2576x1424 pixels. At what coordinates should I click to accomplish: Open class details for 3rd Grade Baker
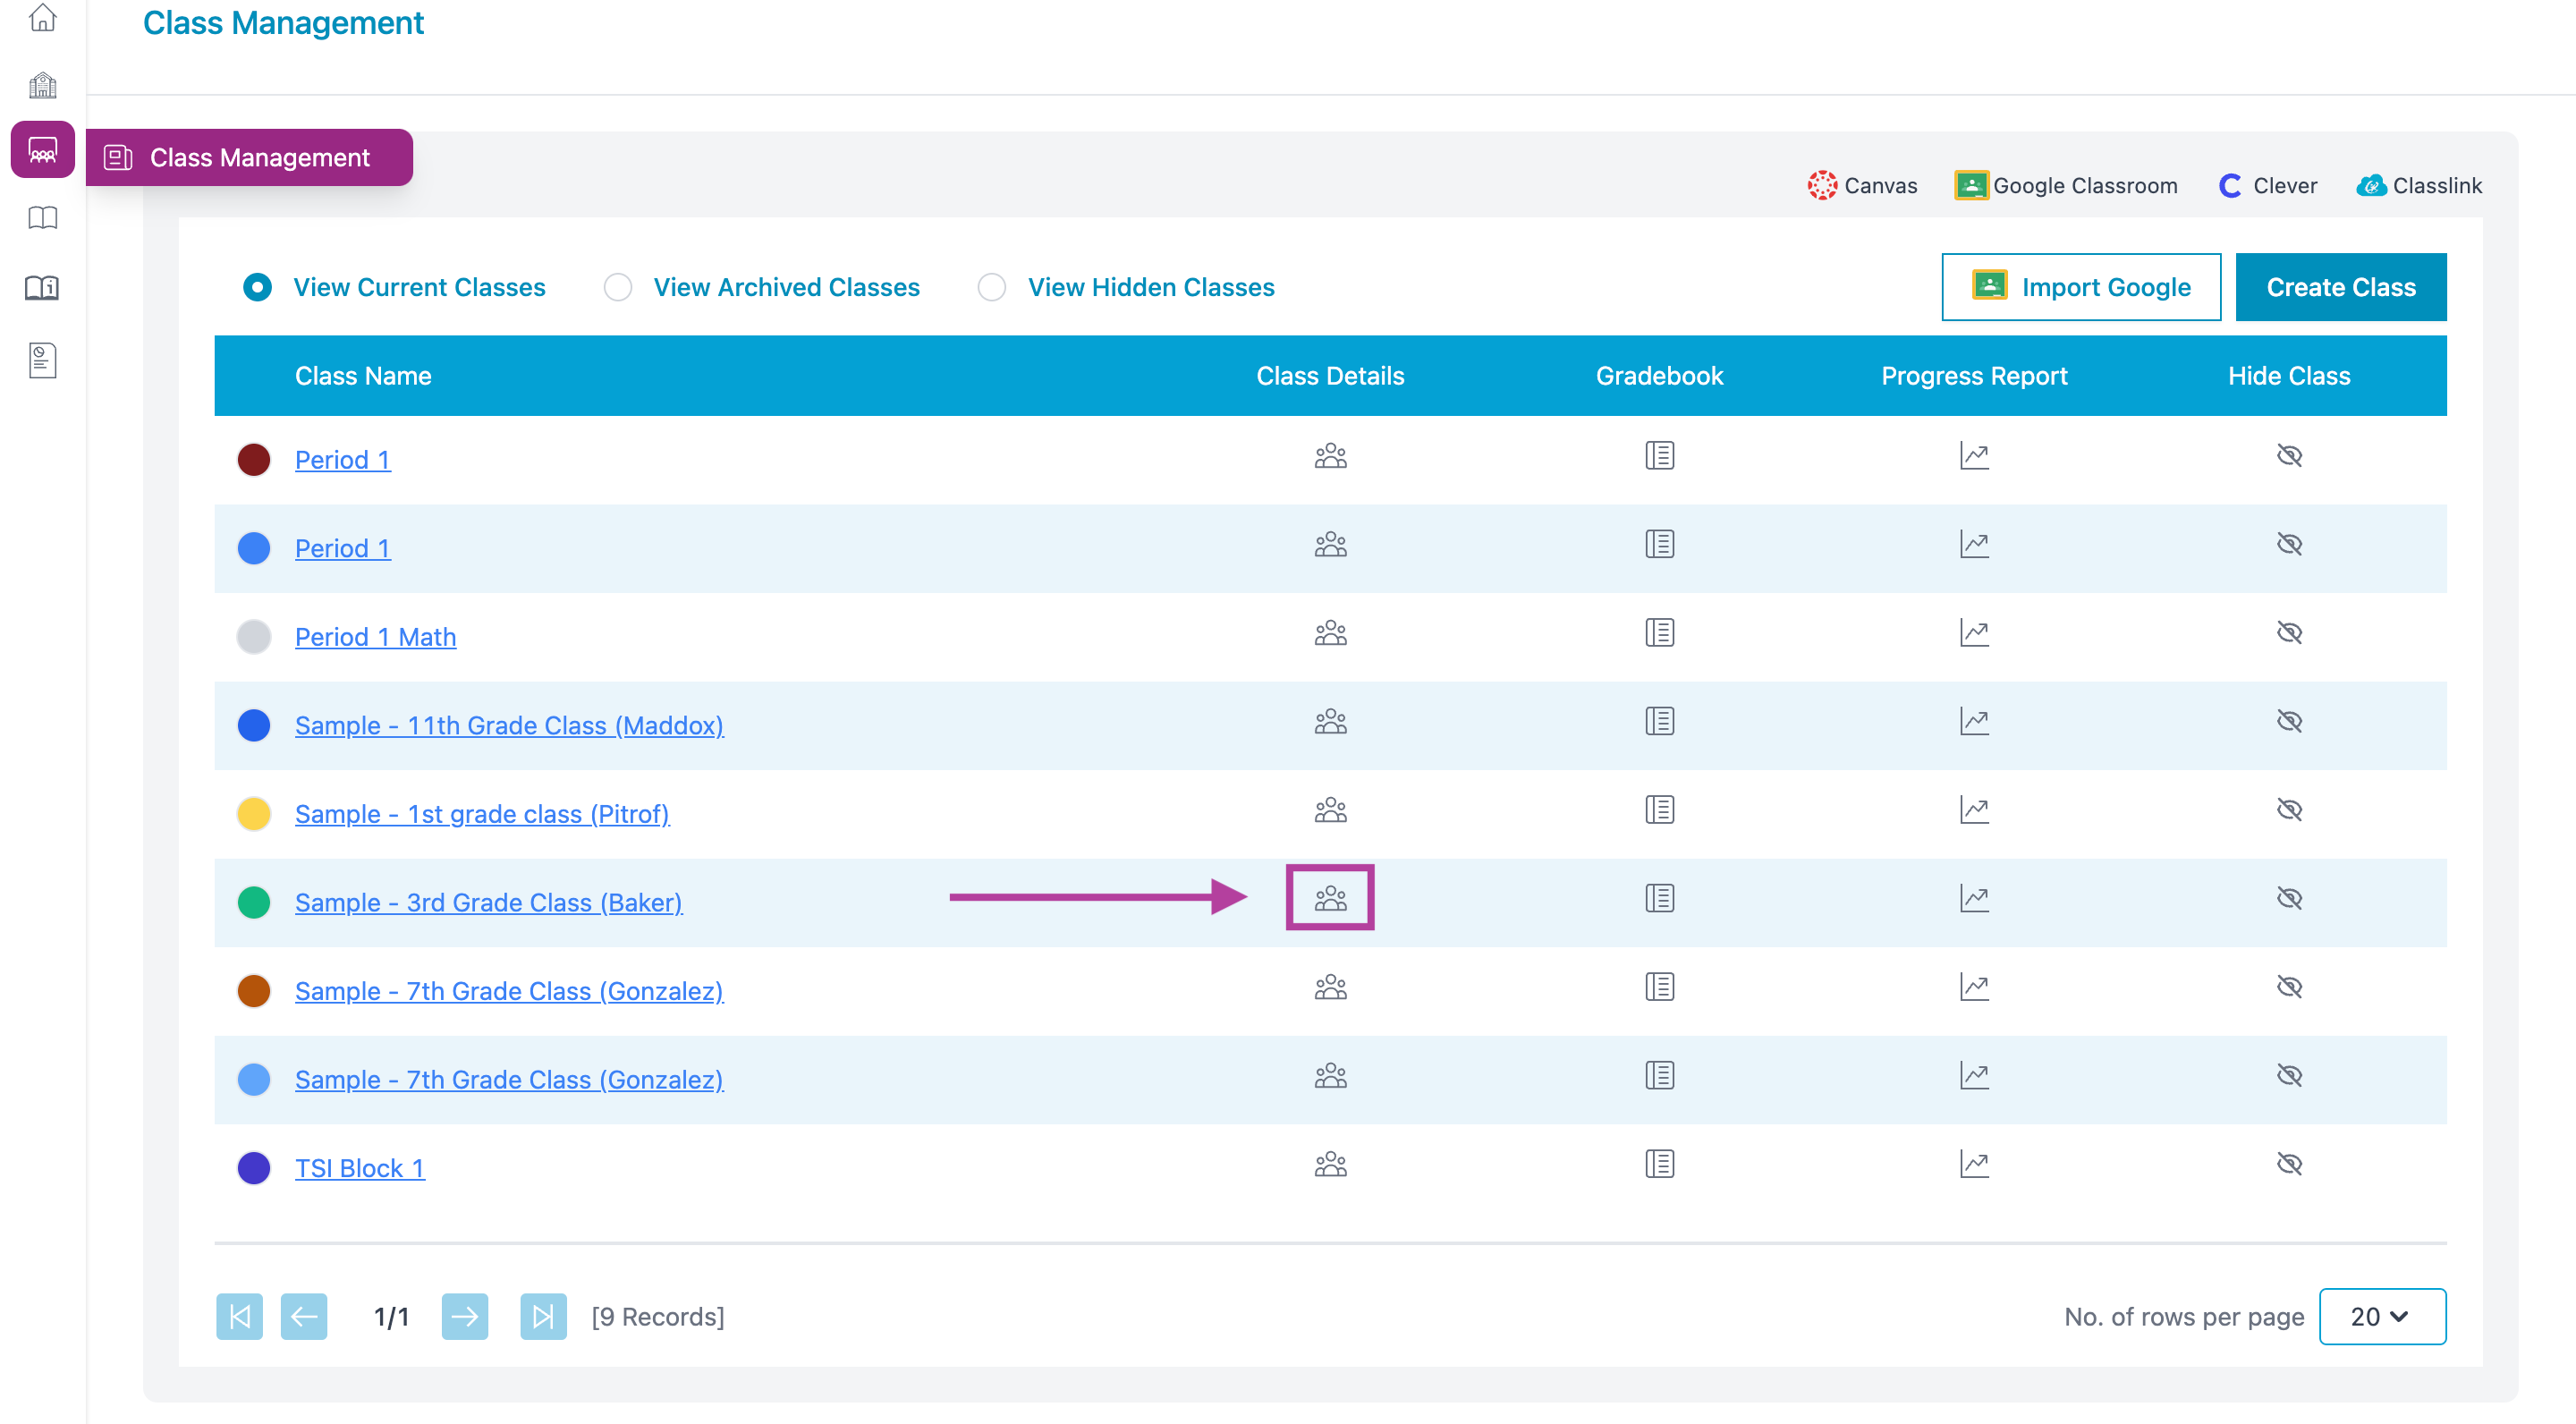1330,898
